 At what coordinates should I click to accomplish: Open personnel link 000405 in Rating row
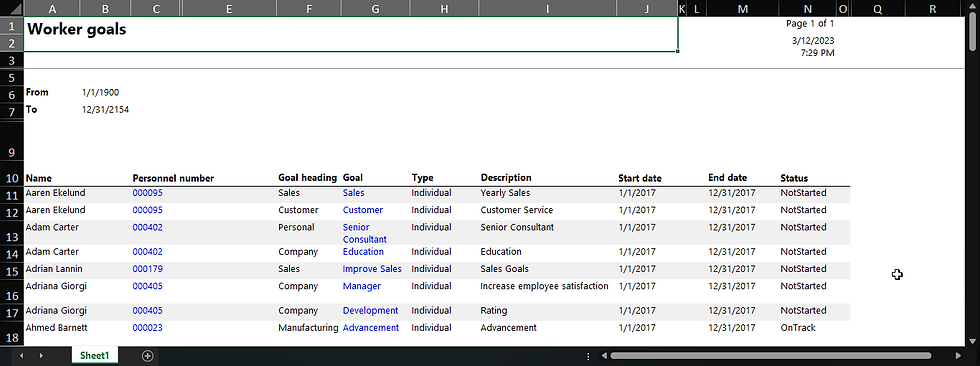[x=148, y=310]
